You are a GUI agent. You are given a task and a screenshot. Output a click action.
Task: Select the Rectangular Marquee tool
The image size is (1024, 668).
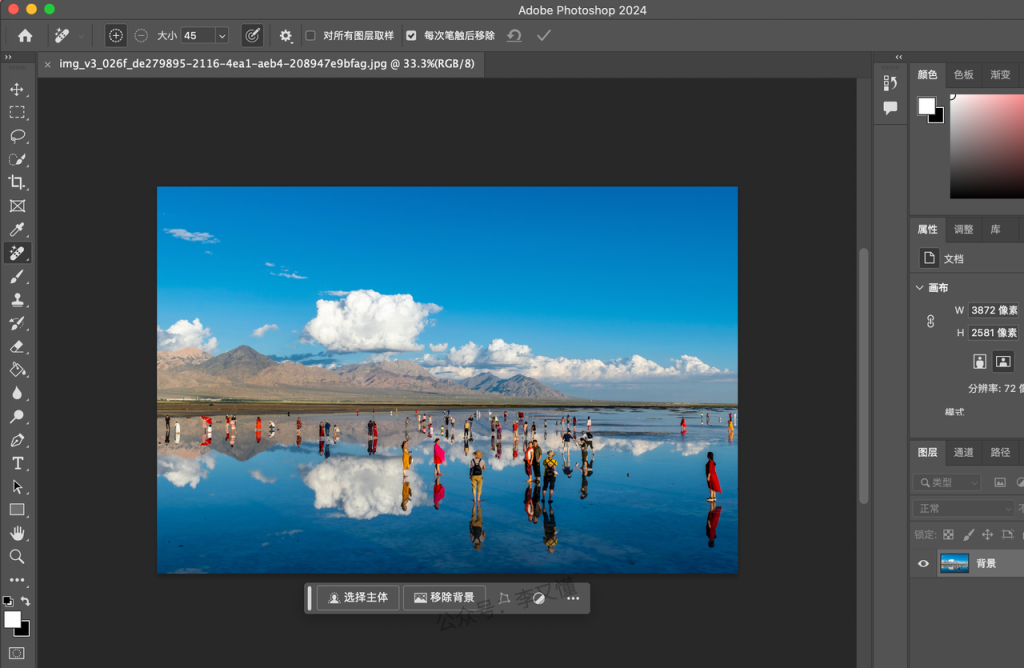pos(17,112)
